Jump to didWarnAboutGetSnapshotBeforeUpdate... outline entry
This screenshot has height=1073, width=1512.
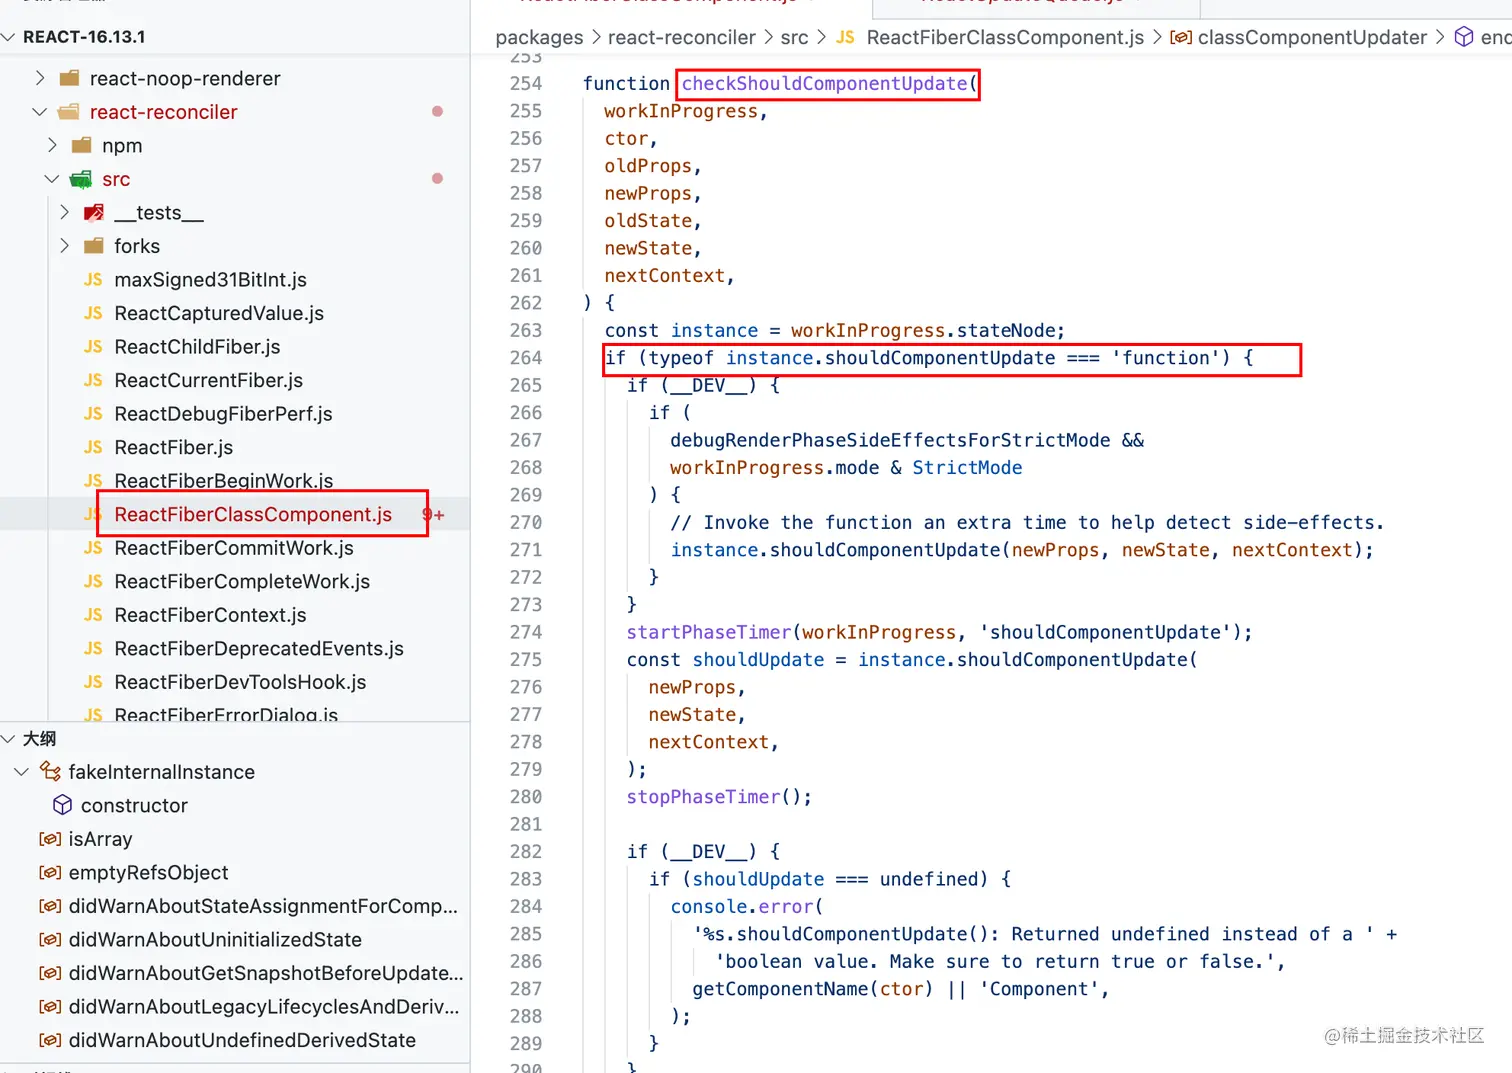pyautogui.click(x=266, y=973)
